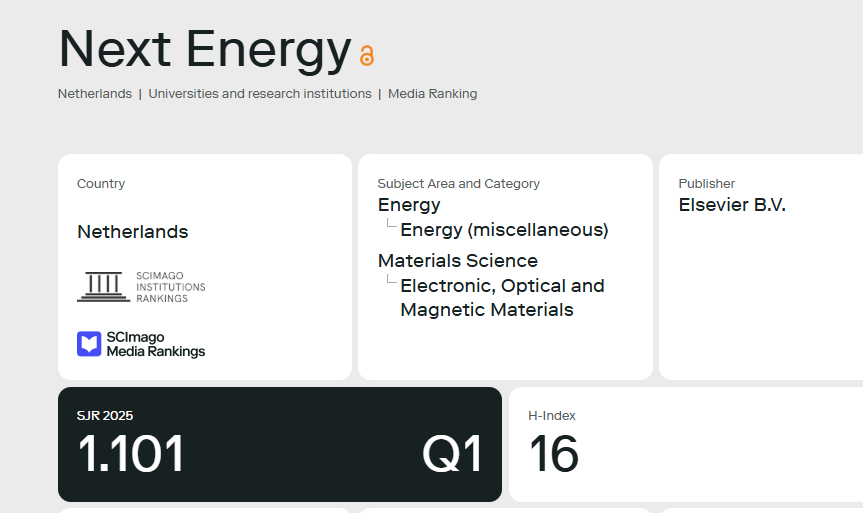Click the Q1 quartile indicator
This screenshot has height=513, width=863.
(x=452, y=454)
